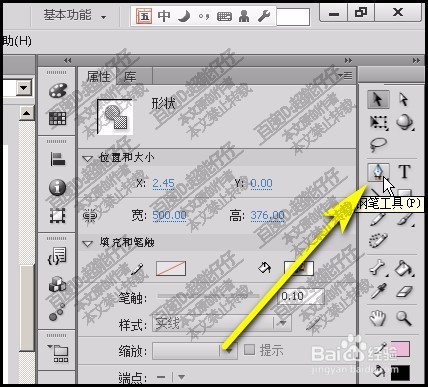Screen dimensions: 428x387
Task: Select the Pencil tool
Action: coord(378,219)
